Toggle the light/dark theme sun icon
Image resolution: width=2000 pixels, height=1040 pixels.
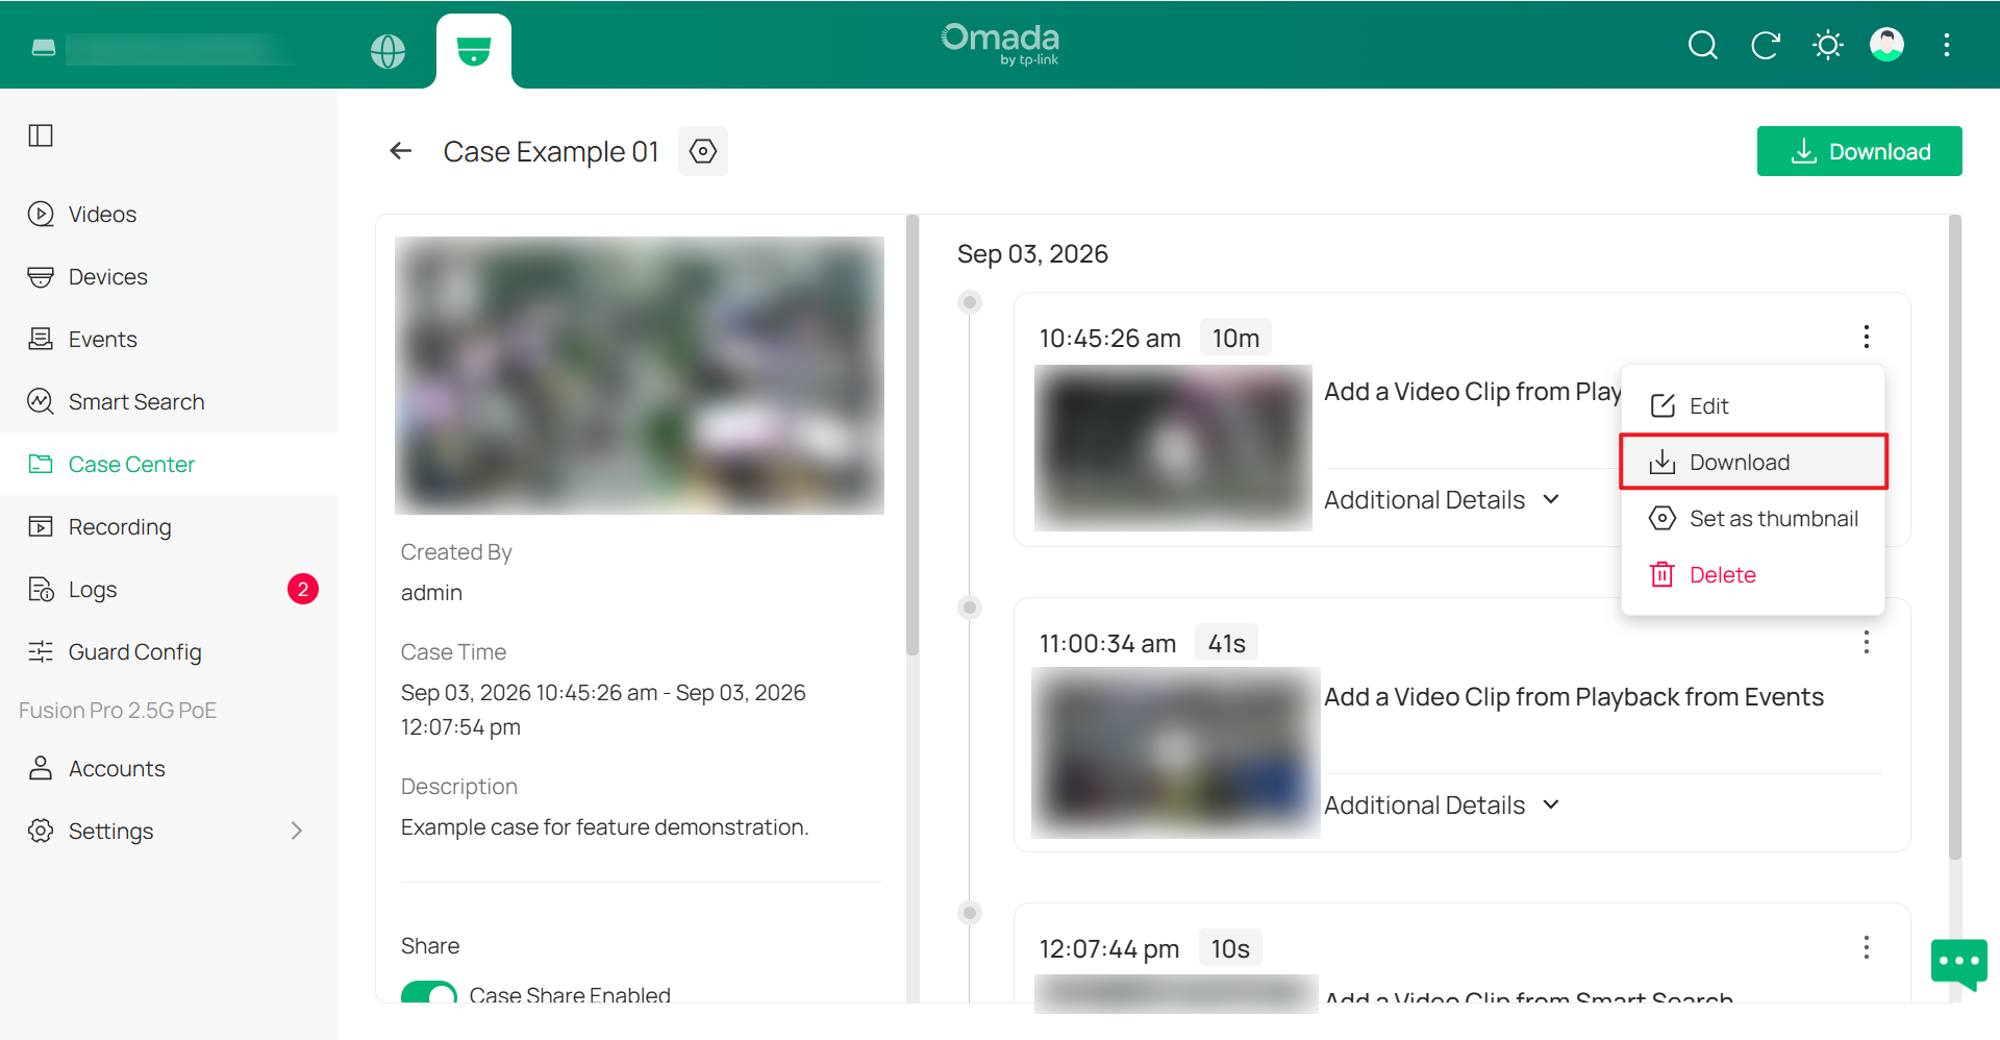(1827, 45)
